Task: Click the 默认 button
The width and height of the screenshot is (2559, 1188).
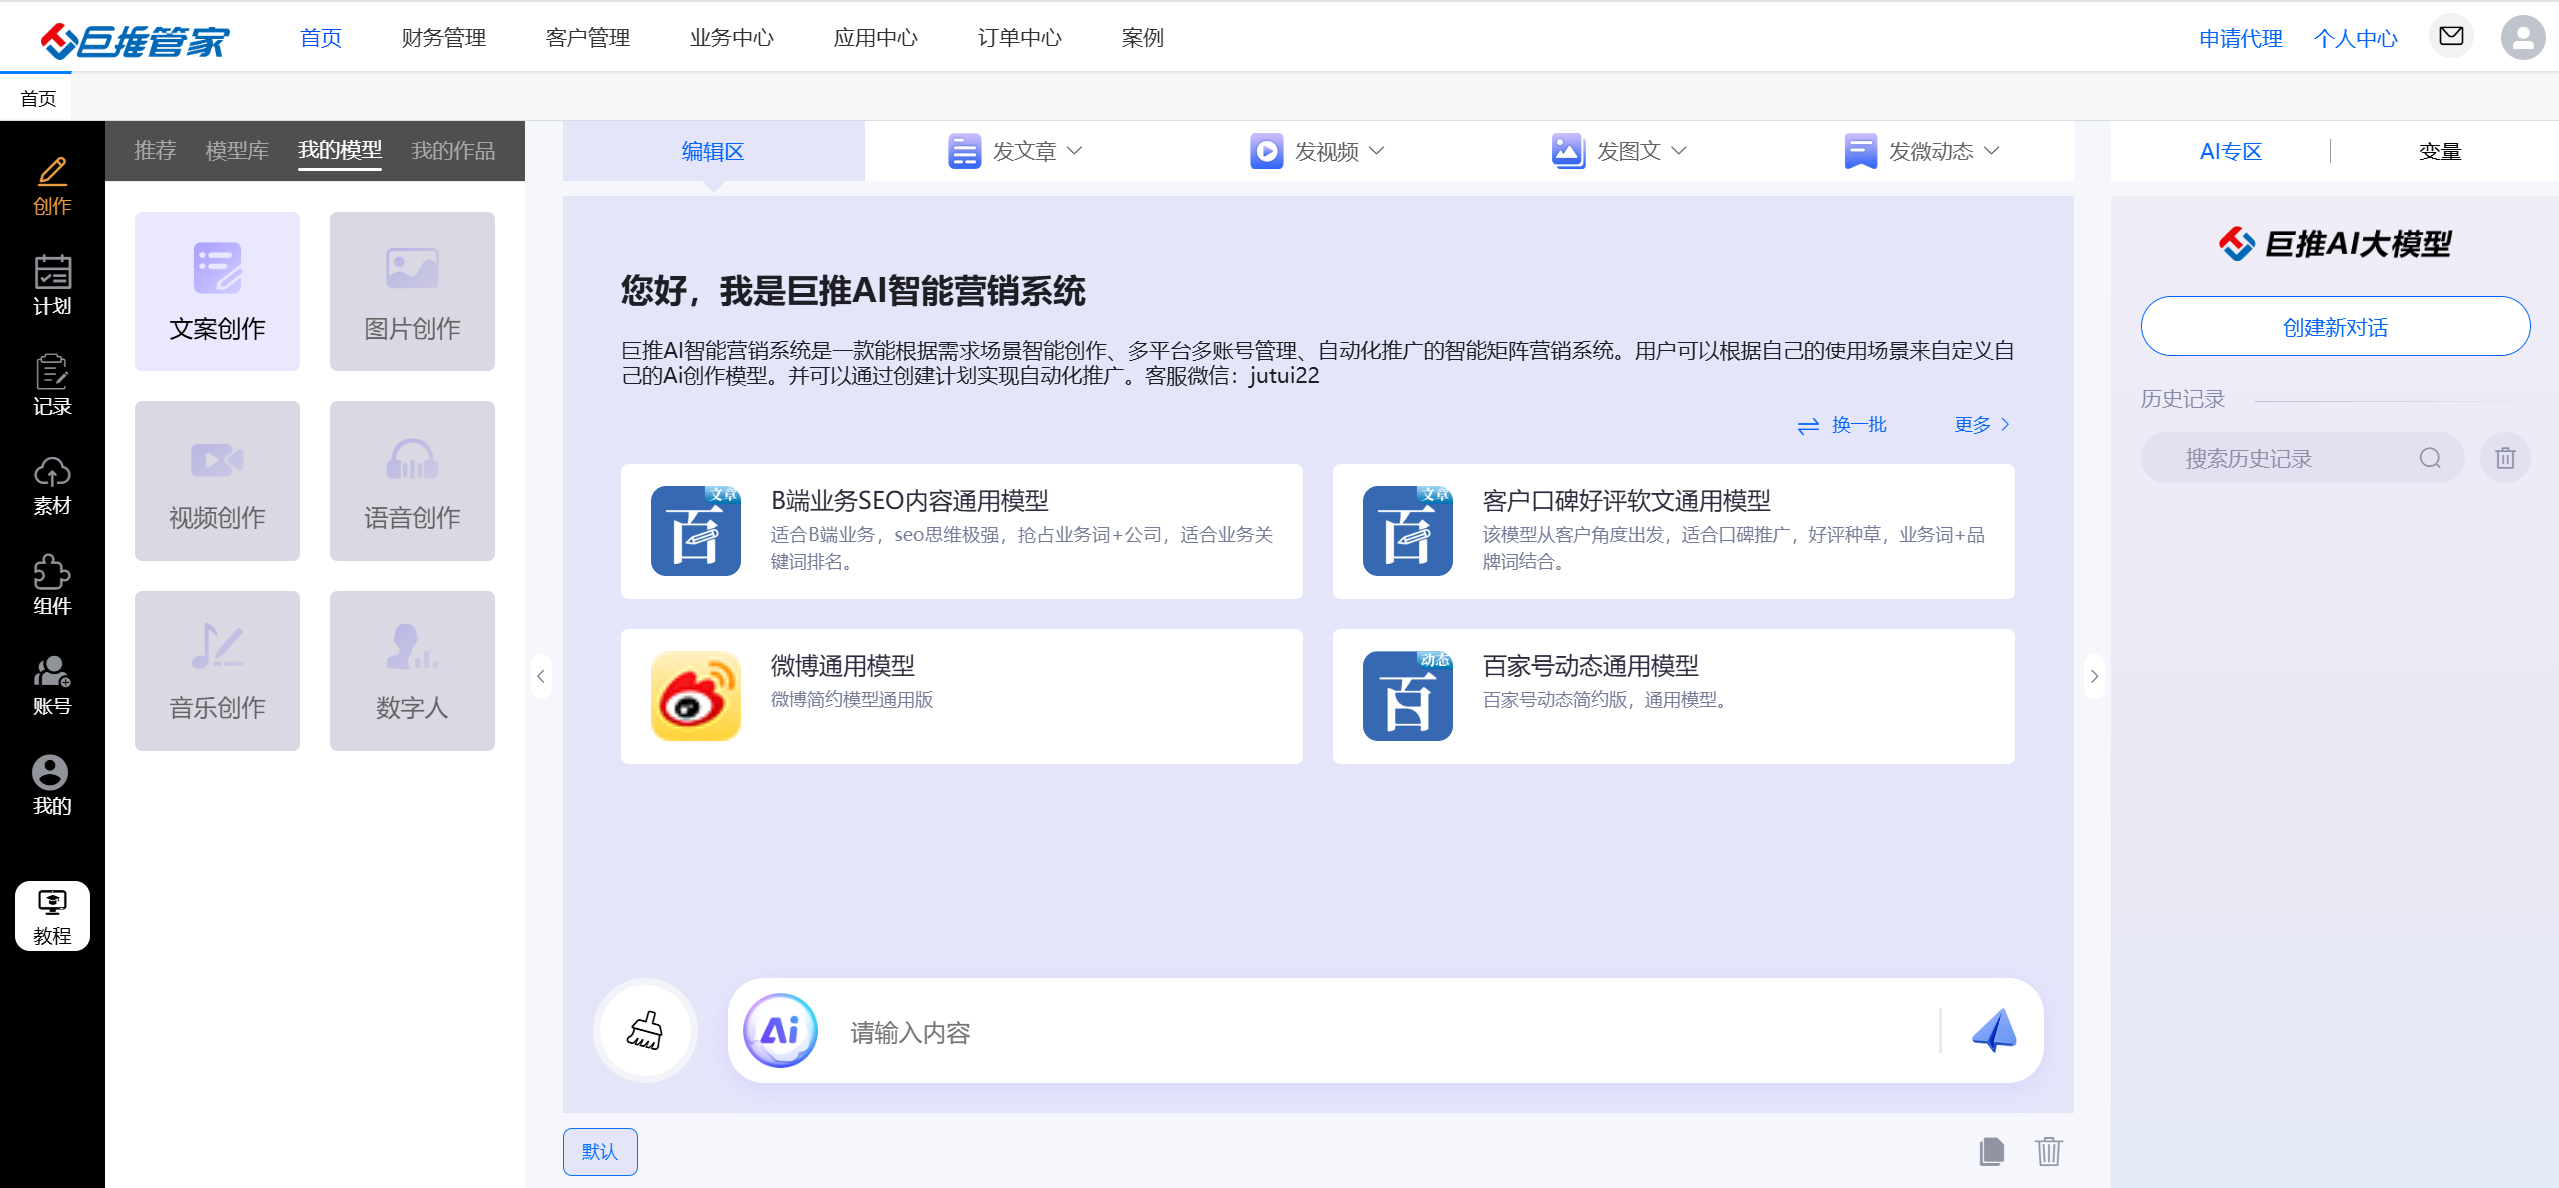Action: point(600,1151)
